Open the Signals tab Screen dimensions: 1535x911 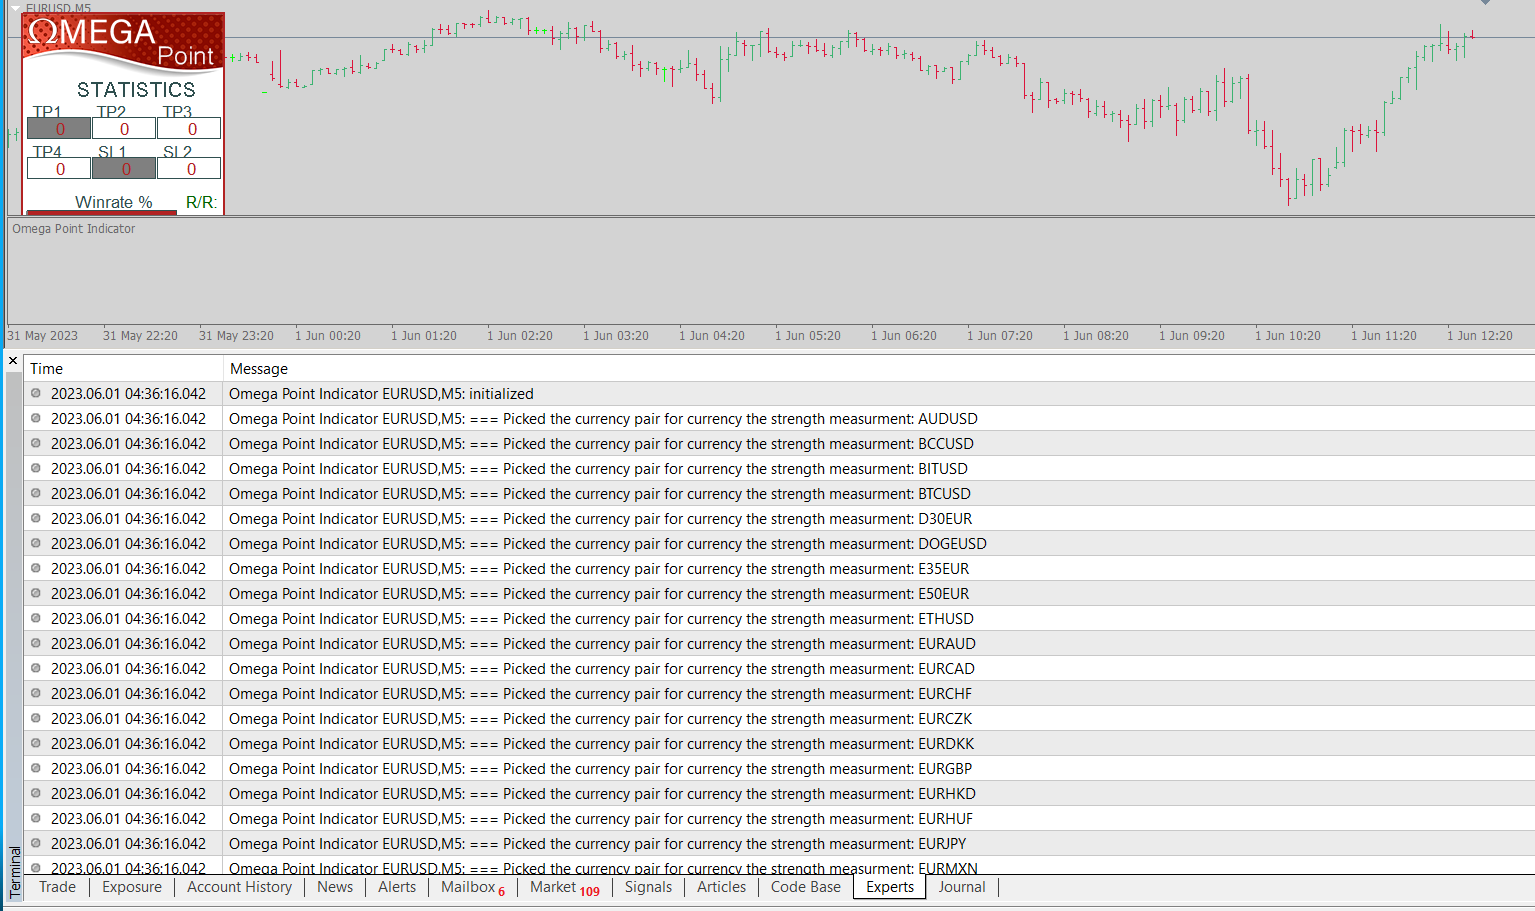(649, 887)
